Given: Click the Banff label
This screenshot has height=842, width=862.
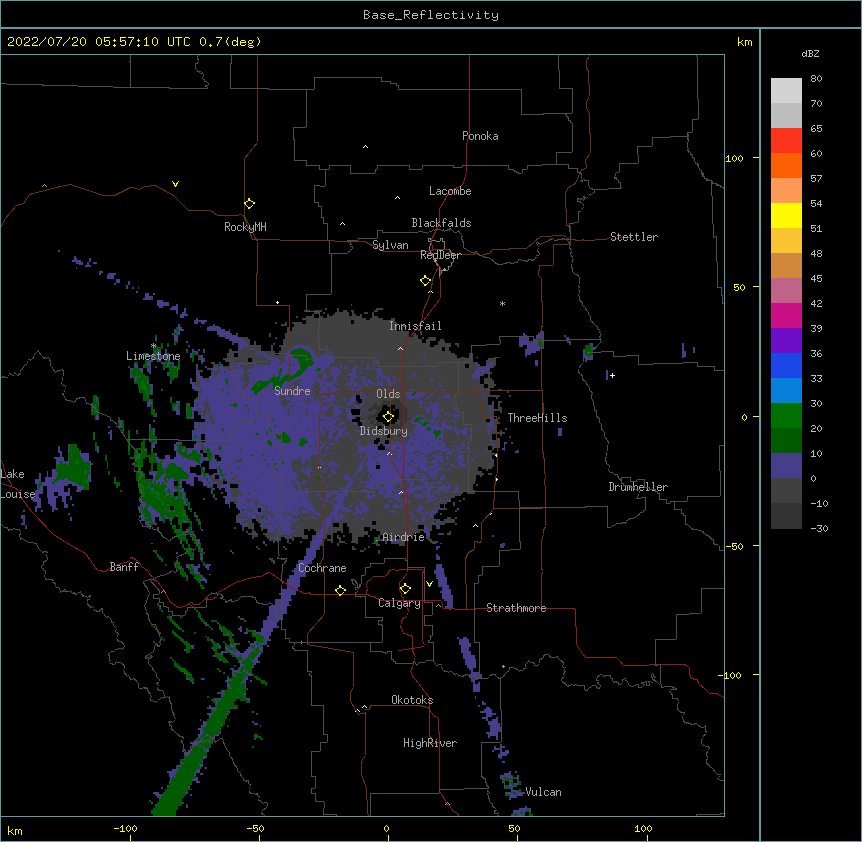Looking at the screenshot, I should (x=124, y=567).
